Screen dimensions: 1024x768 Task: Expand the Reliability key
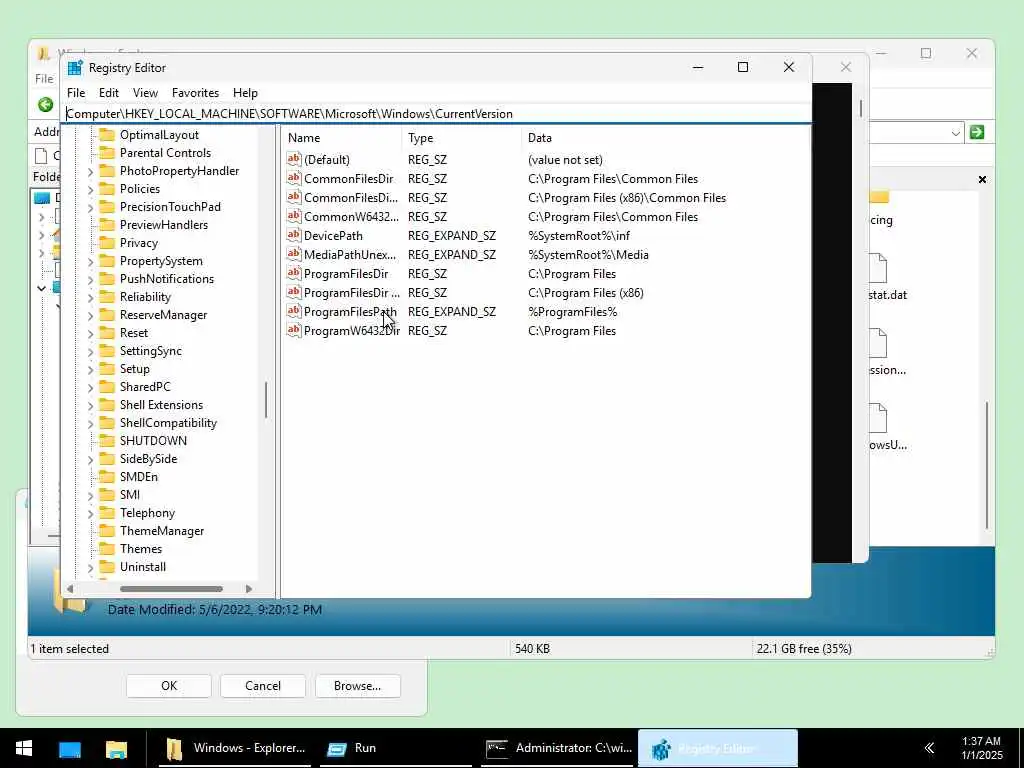tap(90, 298)
